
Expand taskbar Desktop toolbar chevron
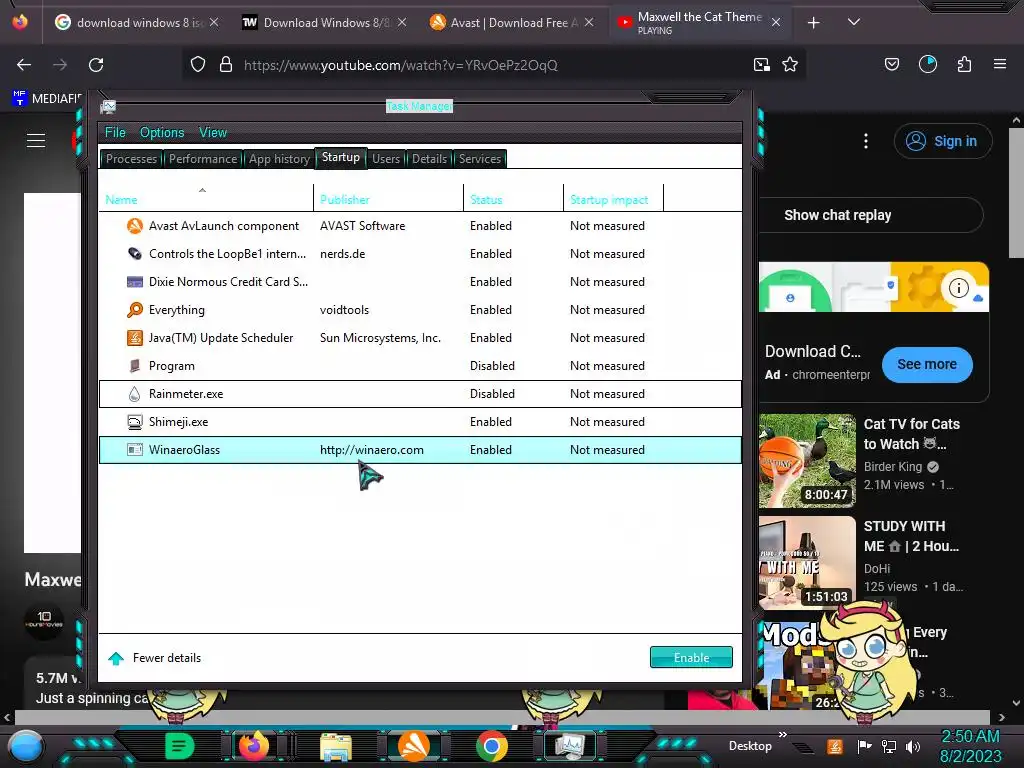pos(783,735)
